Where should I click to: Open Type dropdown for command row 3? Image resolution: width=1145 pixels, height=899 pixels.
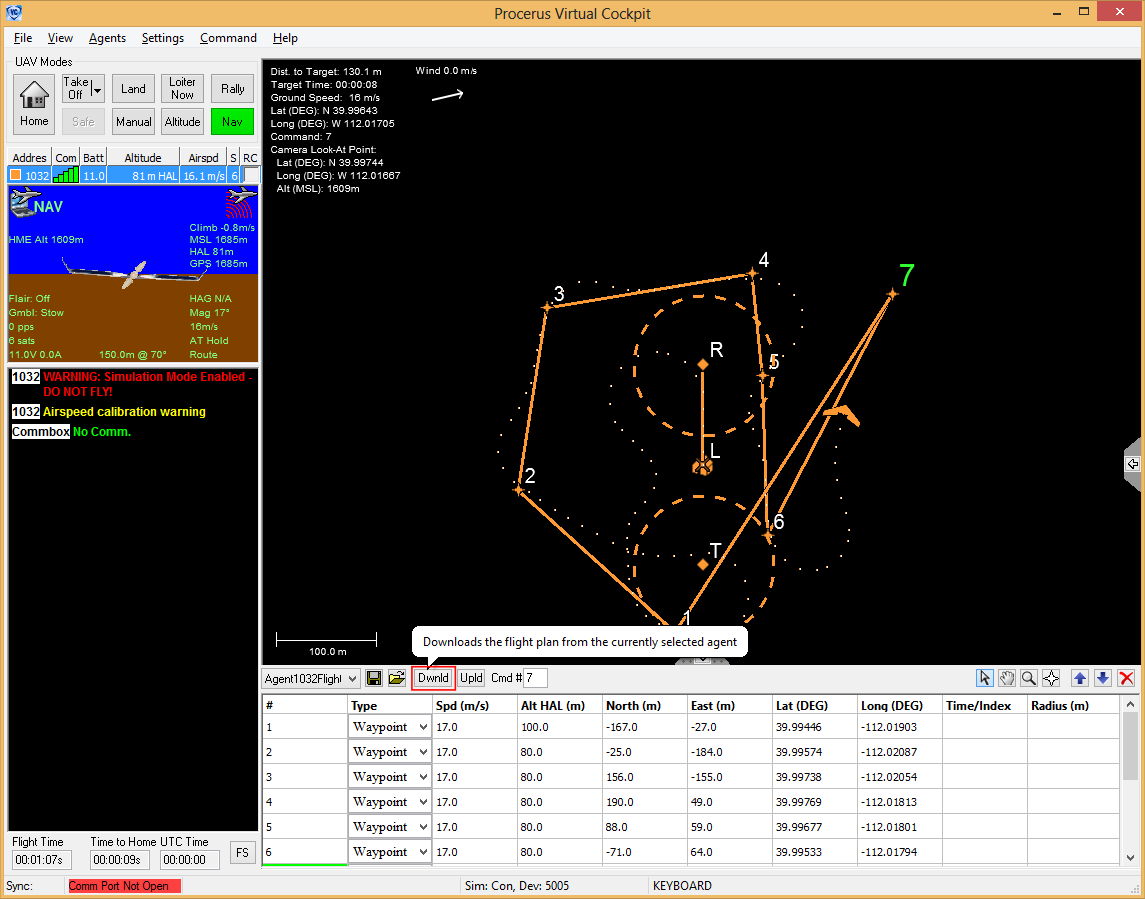pos(423,777)
